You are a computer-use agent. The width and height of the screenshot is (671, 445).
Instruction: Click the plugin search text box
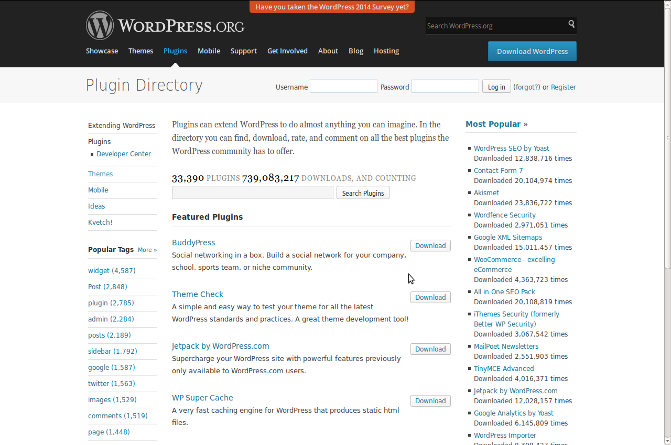(252, 193)
